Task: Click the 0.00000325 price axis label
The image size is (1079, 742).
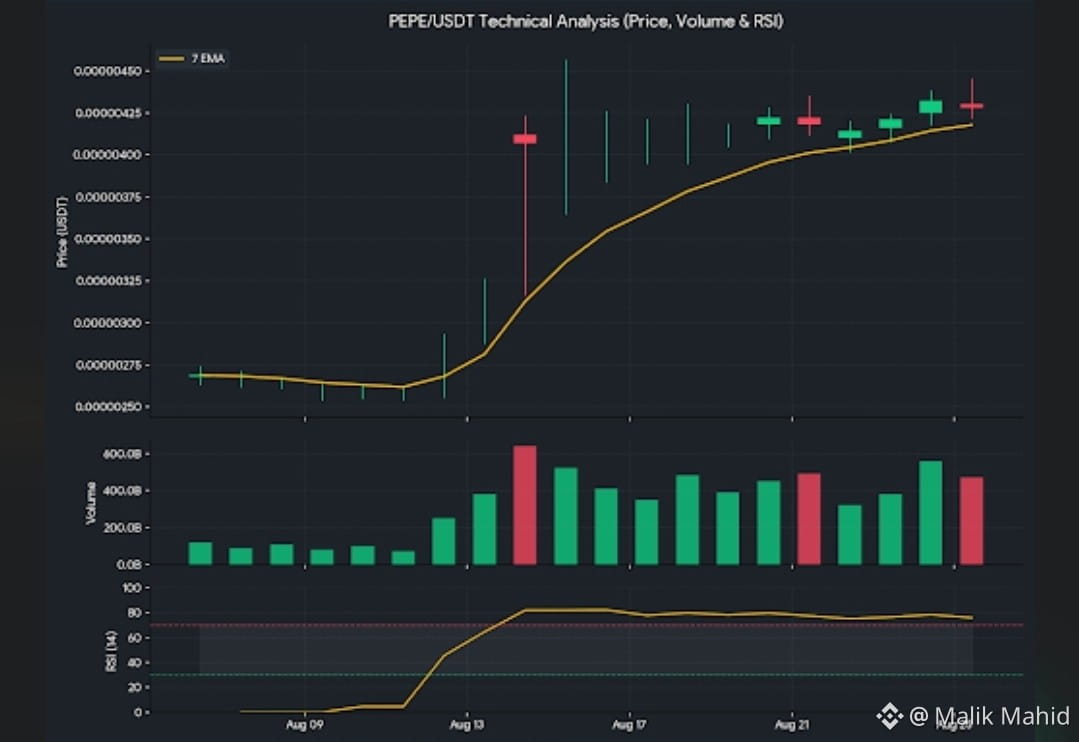Action: [107, 281]
